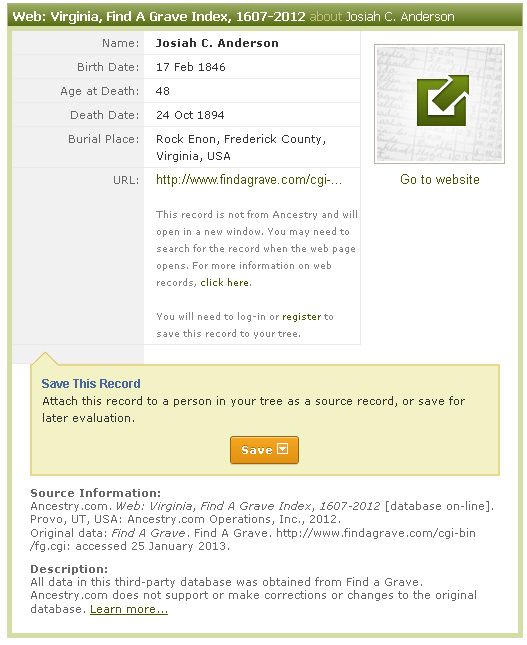The image size is (527, 645).
Task: Click the green external-link arrow icon
Action: click(x=442, y=100)
